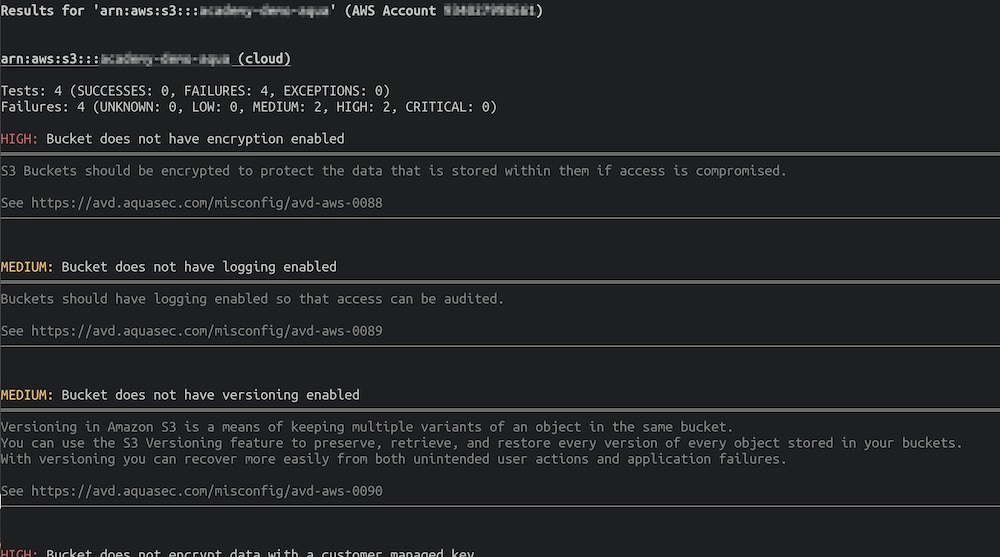The width and height of the screenshot is (1000, 557).
Task: Select 'Bucket does not have logging enabled' title
Action: pyautogui.click(x=199, y=267)
